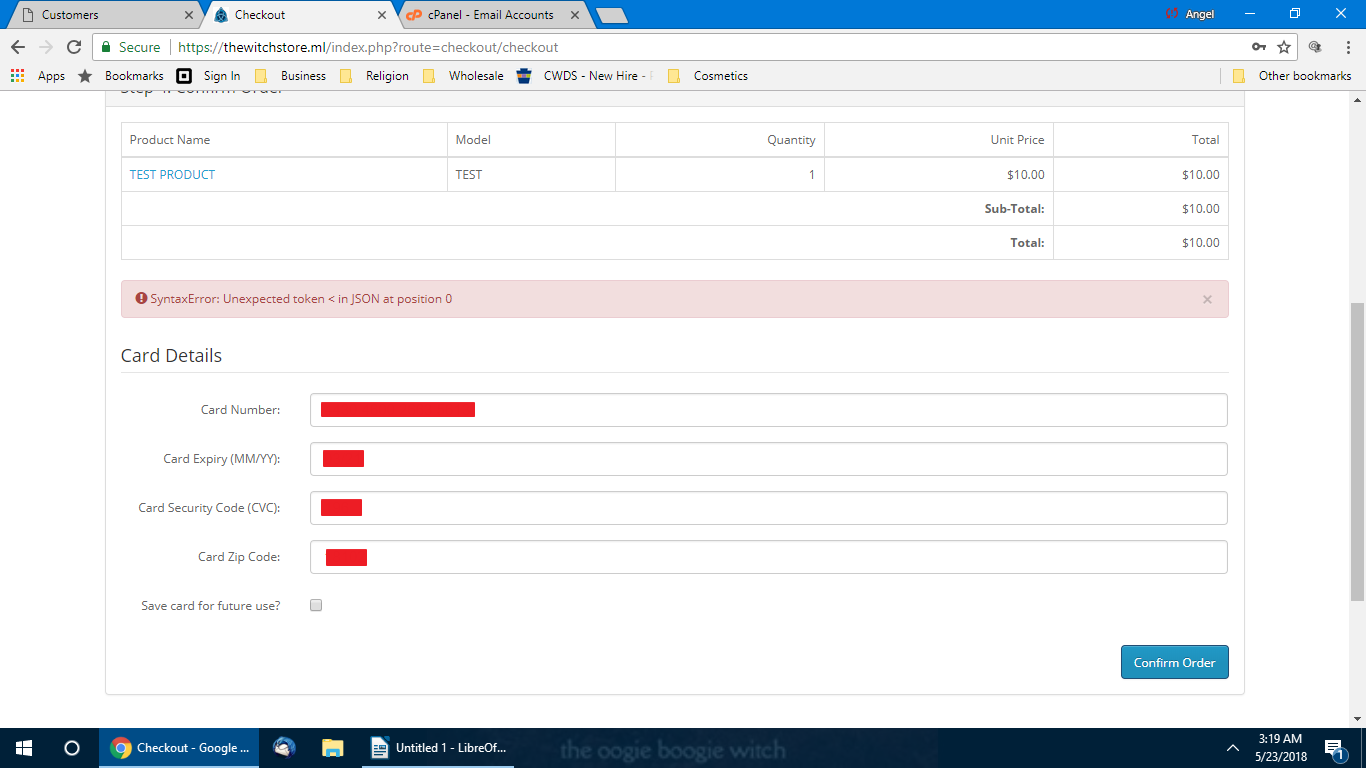Click the Card Details heading

click(x=171, y=356)
